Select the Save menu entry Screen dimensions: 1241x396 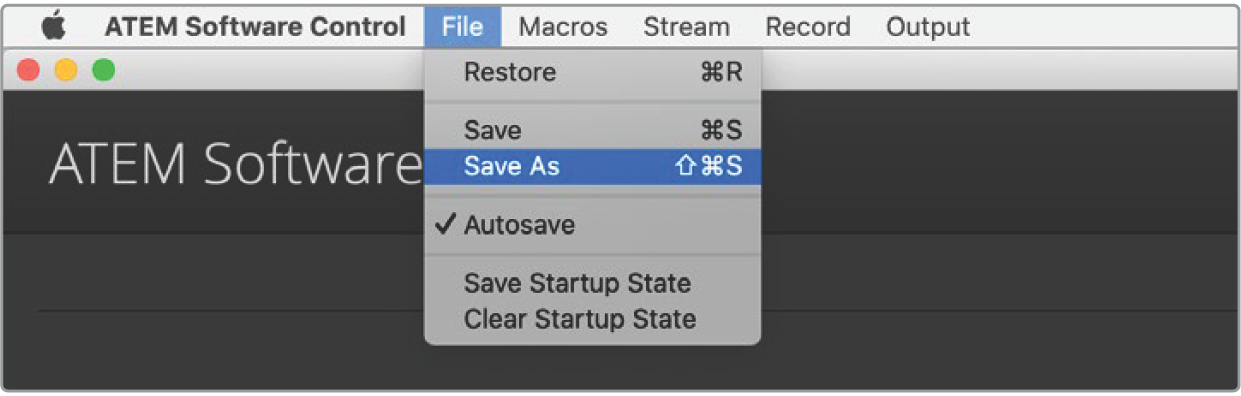pyautogui.click(x=592, y=130)
